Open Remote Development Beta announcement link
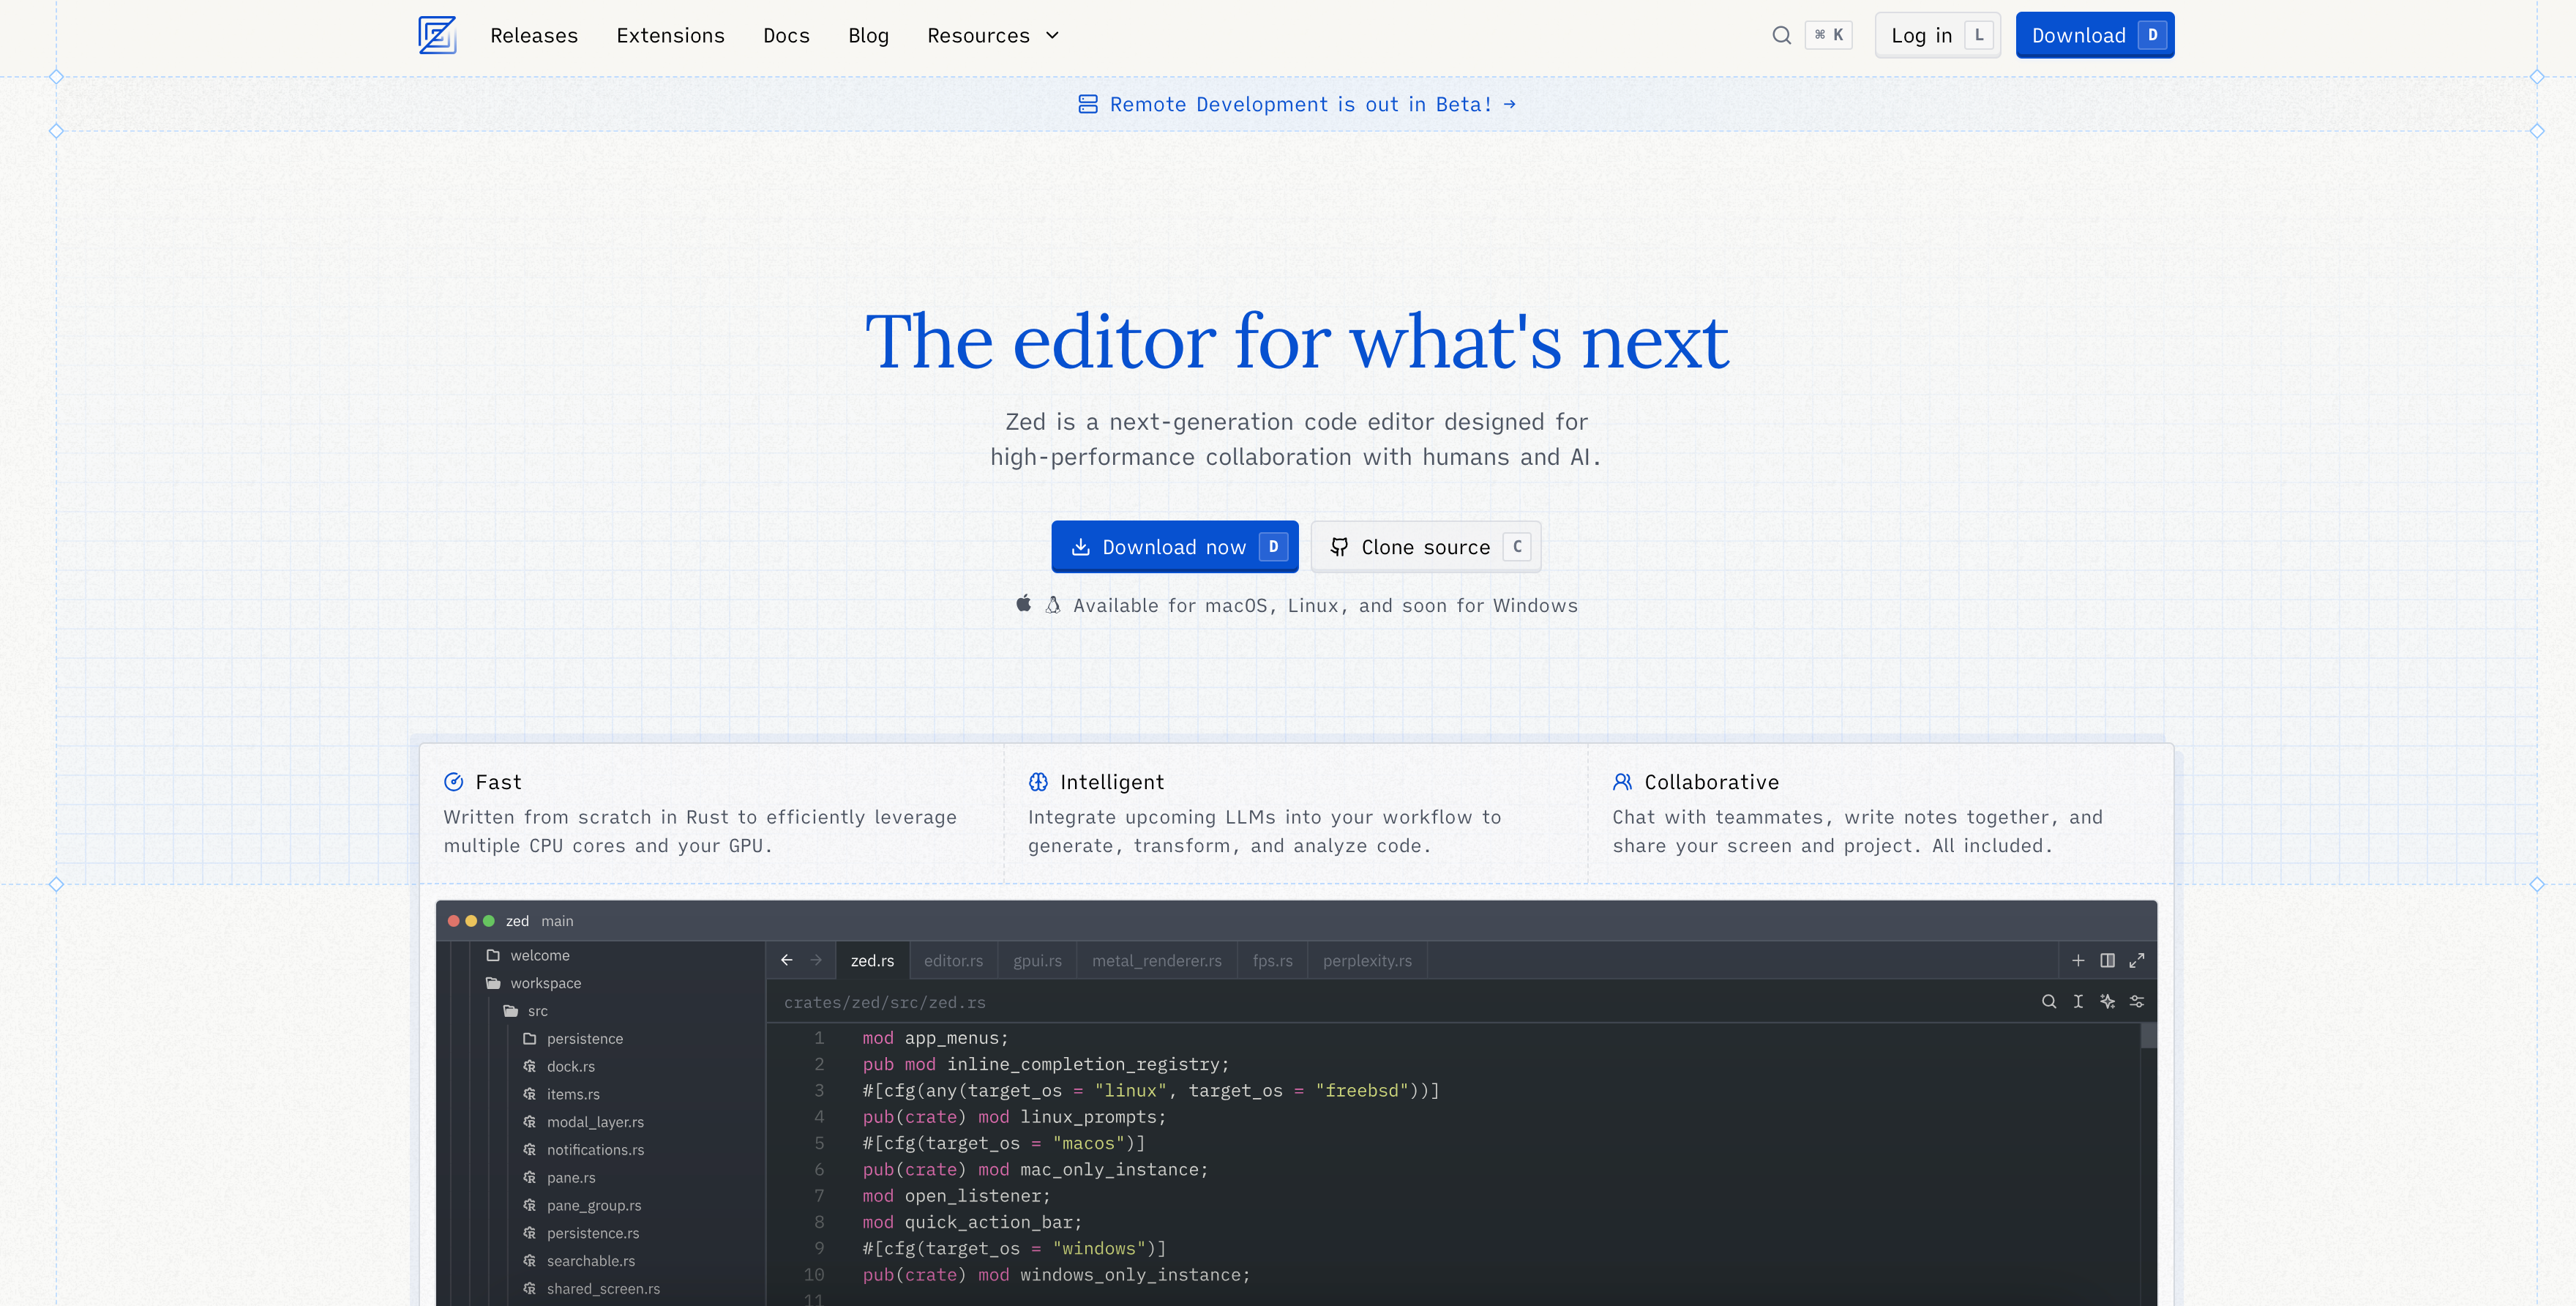2576x1306 pixels. [x=1297, y=104]
